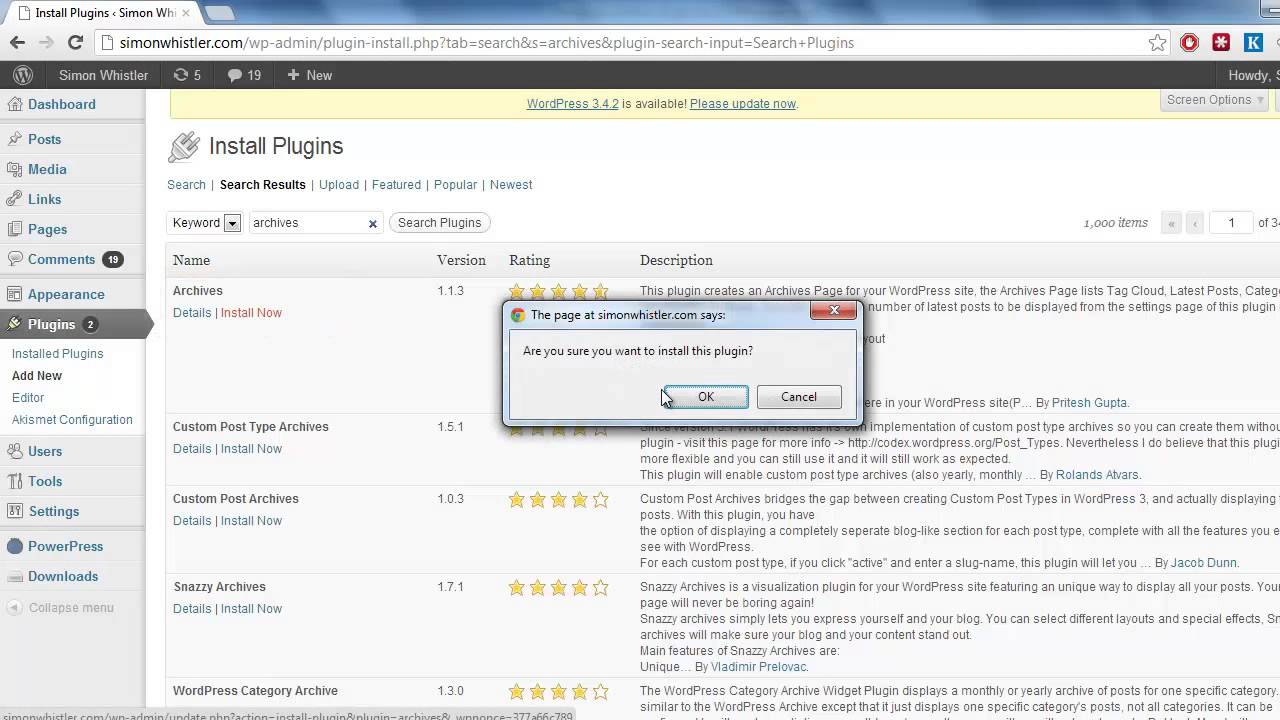The image size is (1280, 720).
Task: Click the Search filter link
Action: (186, 185)
